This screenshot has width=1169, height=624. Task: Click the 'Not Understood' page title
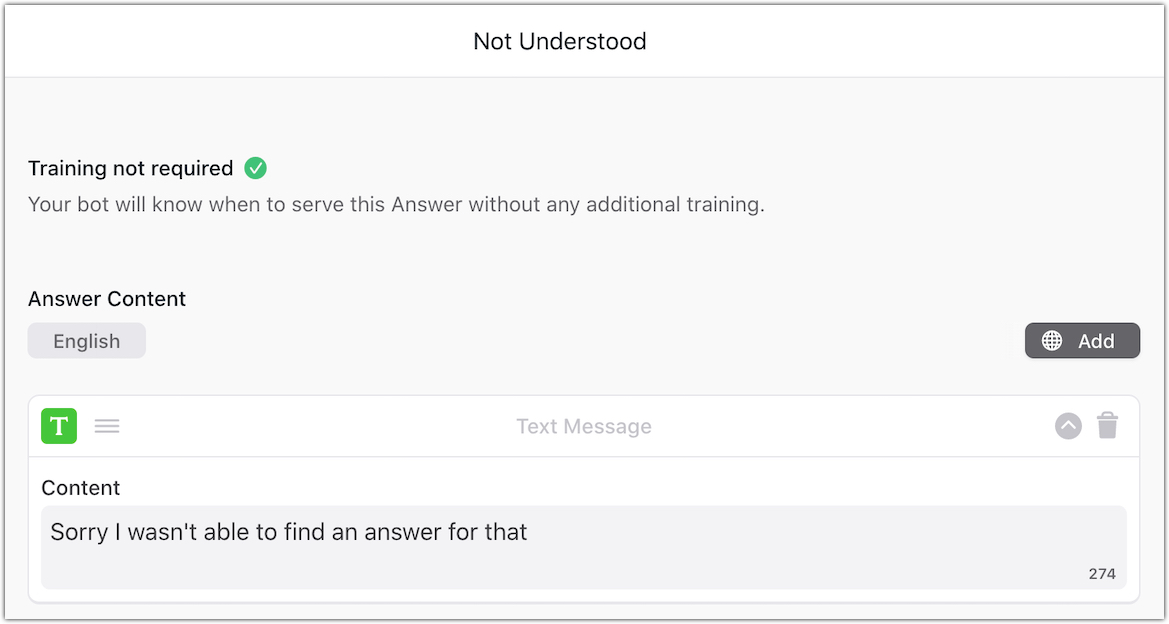(560, 41)
